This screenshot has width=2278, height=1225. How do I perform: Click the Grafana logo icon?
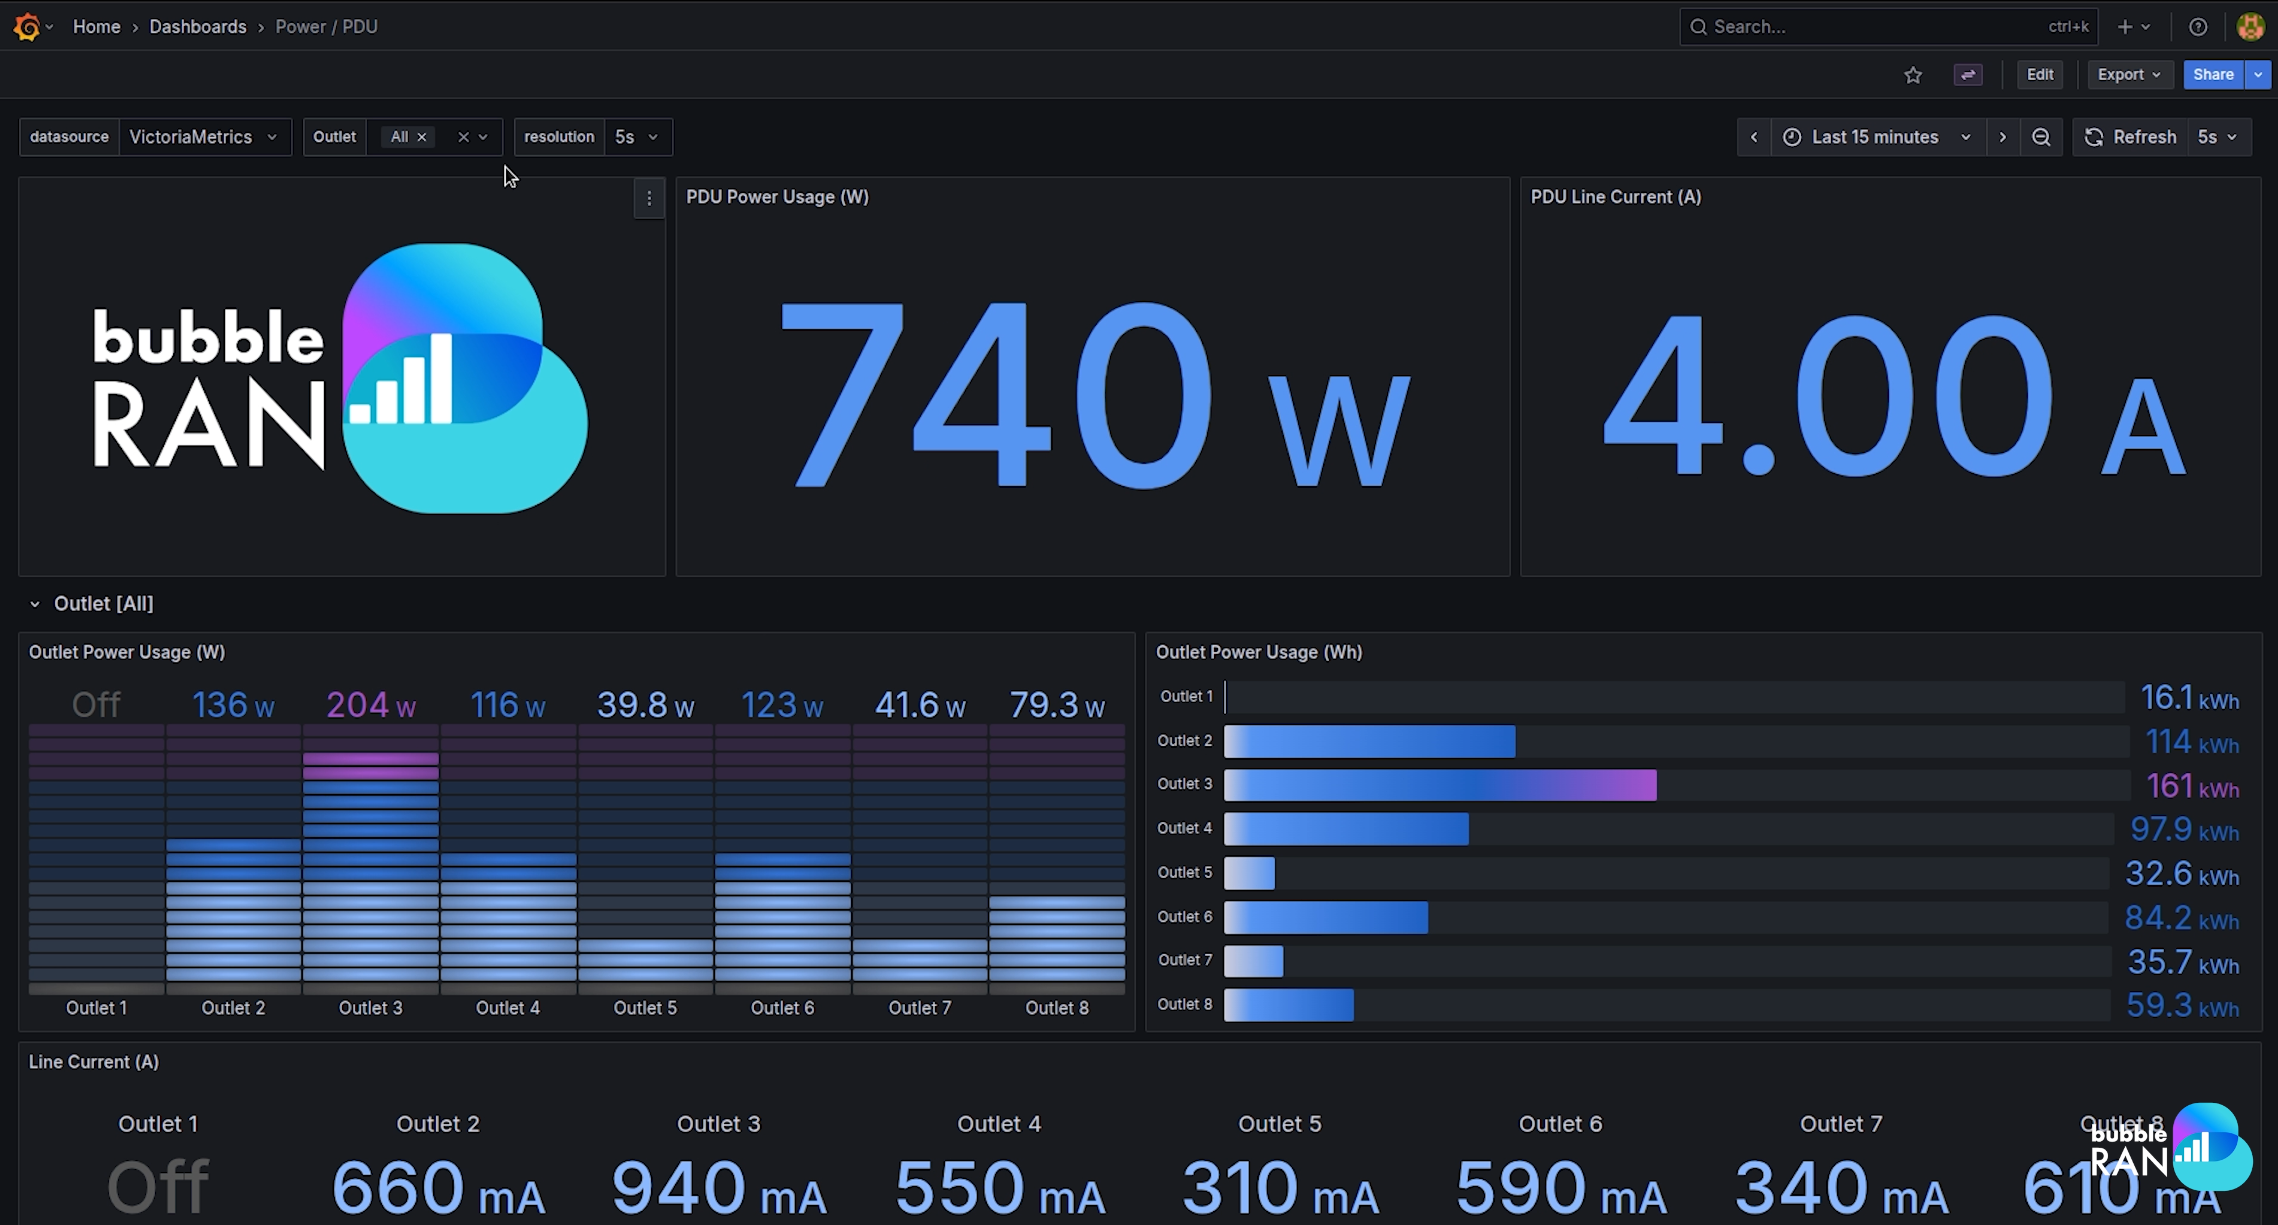27,27
